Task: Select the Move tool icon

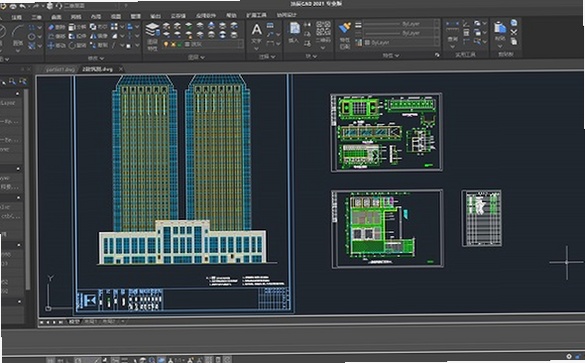Action: point(51,46)
